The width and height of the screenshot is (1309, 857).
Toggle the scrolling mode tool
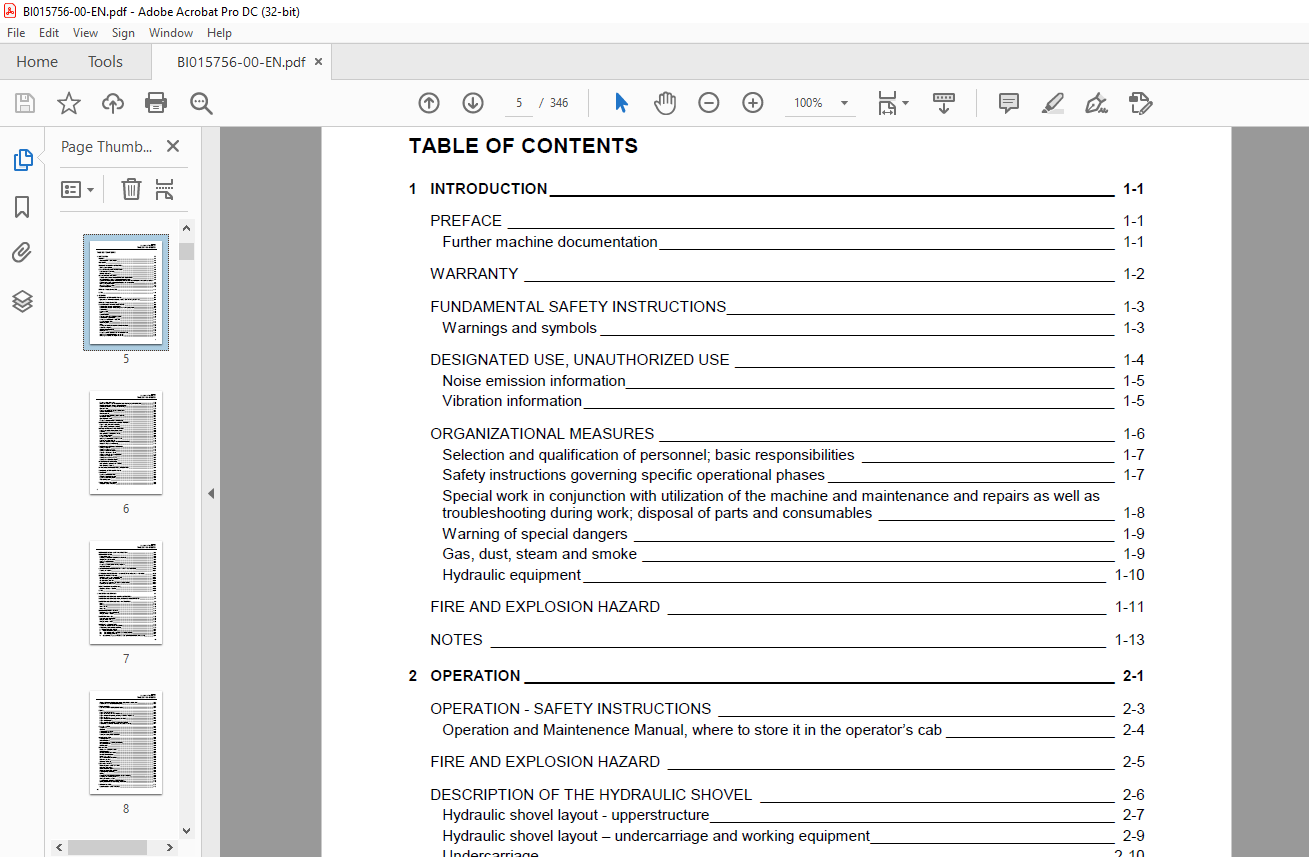[944, 103]
